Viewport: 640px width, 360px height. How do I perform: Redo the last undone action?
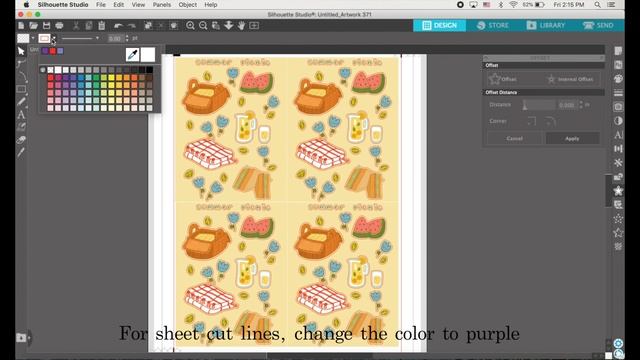131,26
